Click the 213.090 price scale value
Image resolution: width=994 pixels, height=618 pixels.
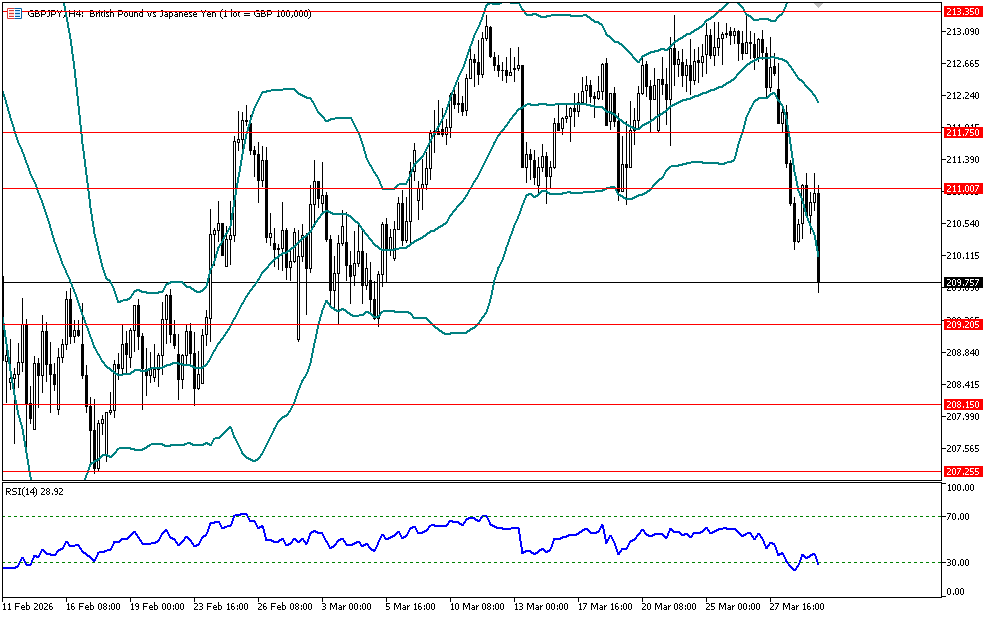[961, 32]
